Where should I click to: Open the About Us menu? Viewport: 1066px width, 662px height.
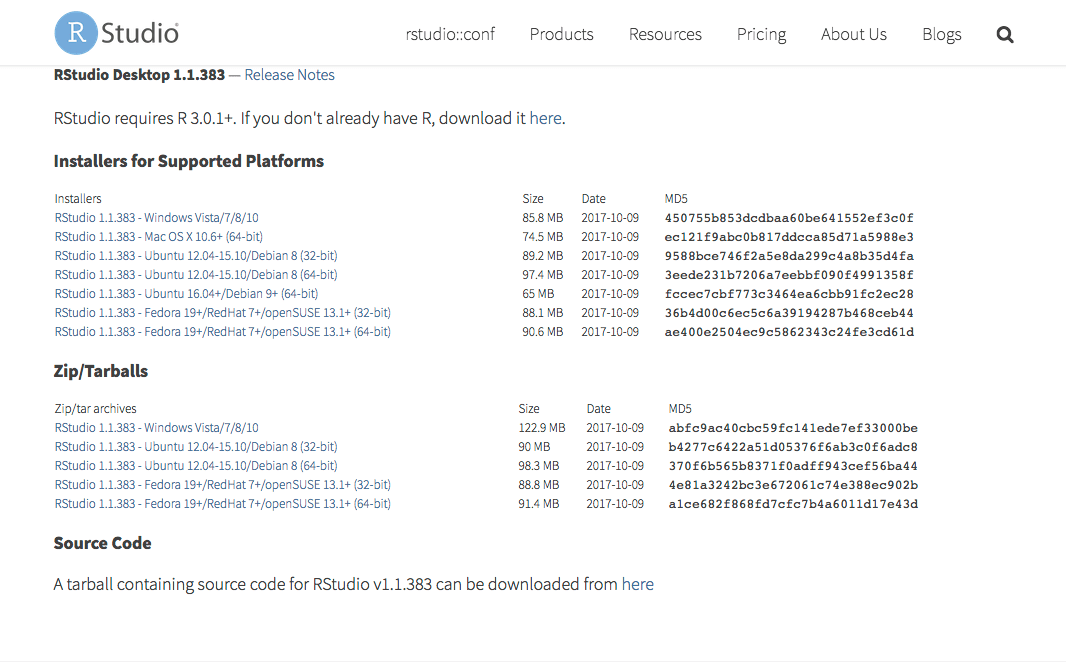(x=853, y=34)
